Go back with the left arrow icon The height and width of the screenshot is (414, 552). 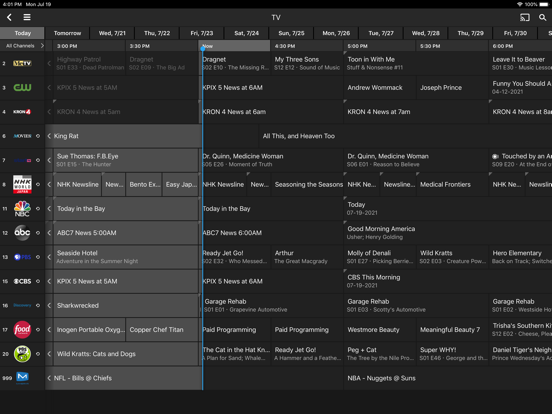tap(10, 17)
